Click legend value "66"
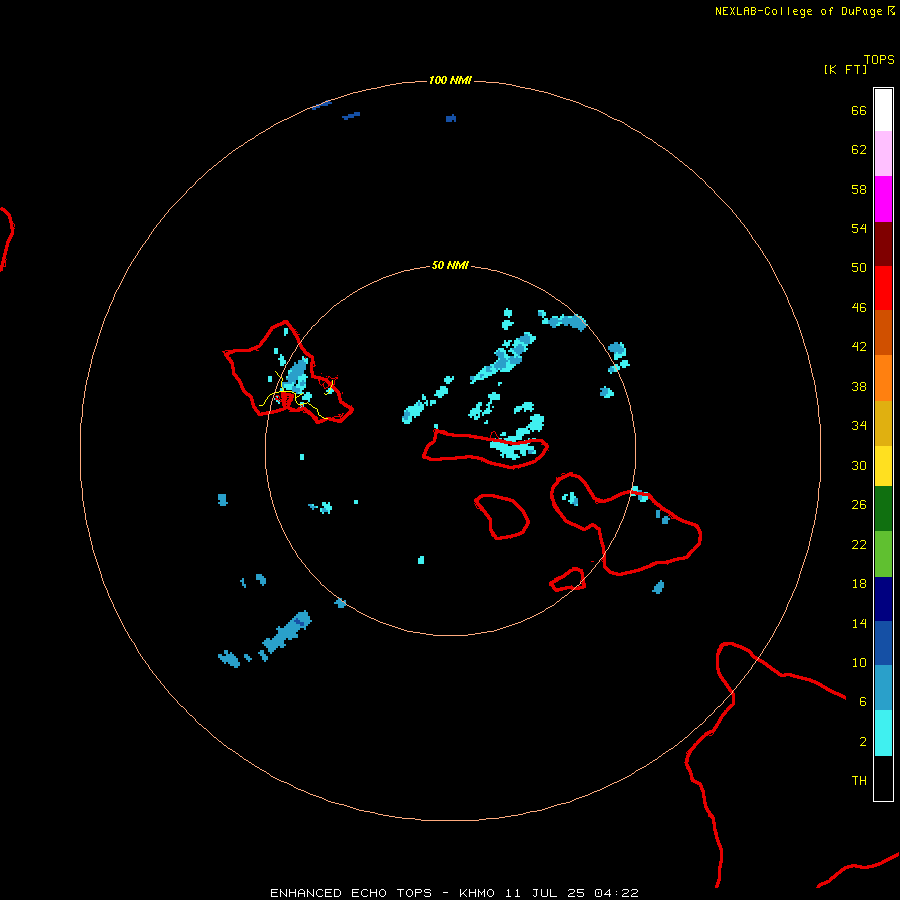This screenshot has height=900, width=900. [x=859, y=111]
